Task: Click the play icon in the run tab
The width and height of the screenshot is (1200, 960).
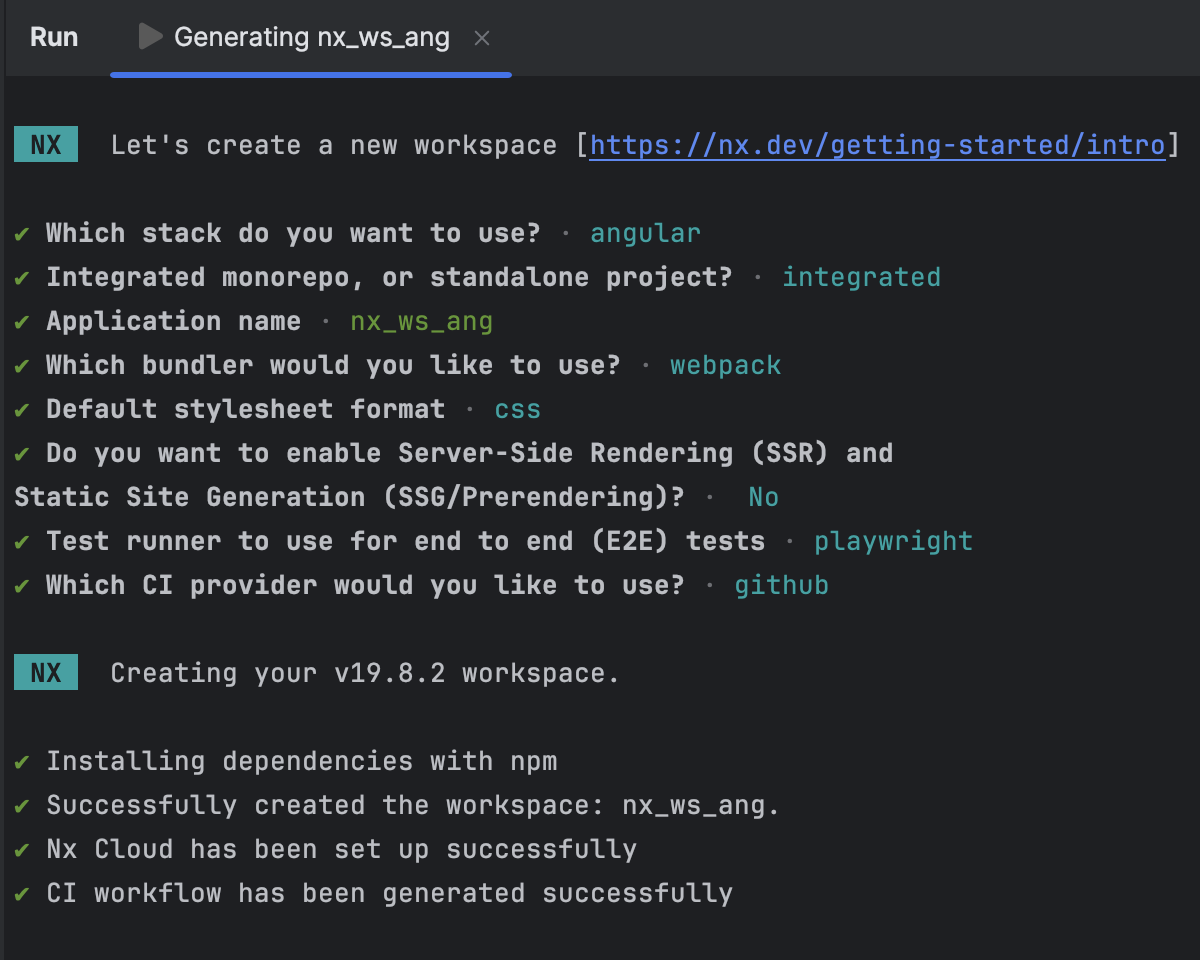Action: [149, 37]
